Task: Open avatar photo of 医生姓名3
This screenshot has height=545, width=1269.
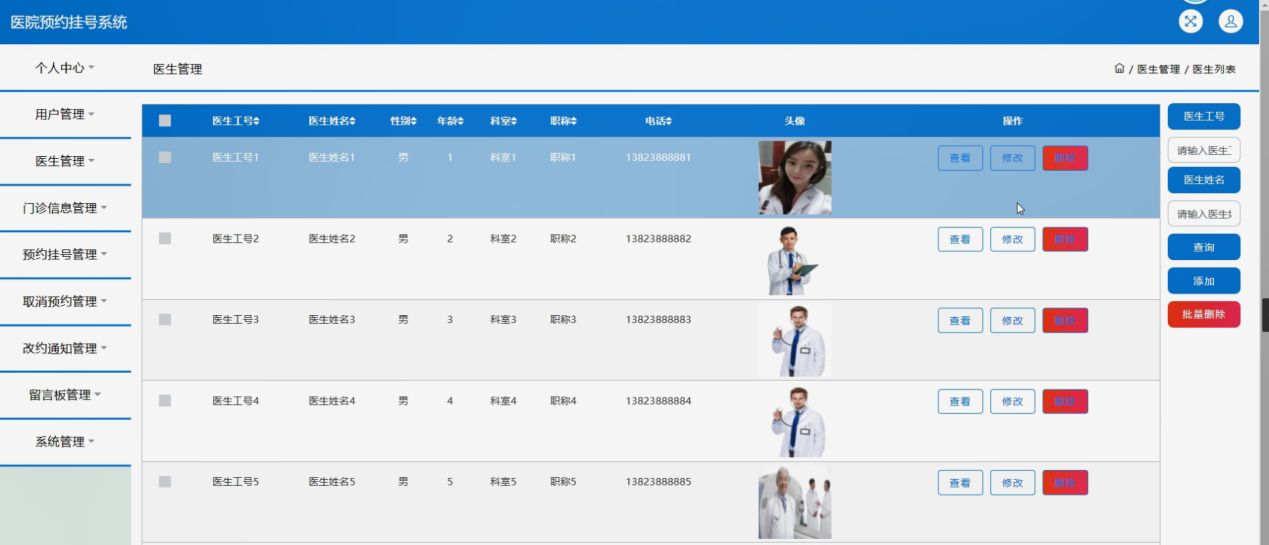Action: pos(794,340)
